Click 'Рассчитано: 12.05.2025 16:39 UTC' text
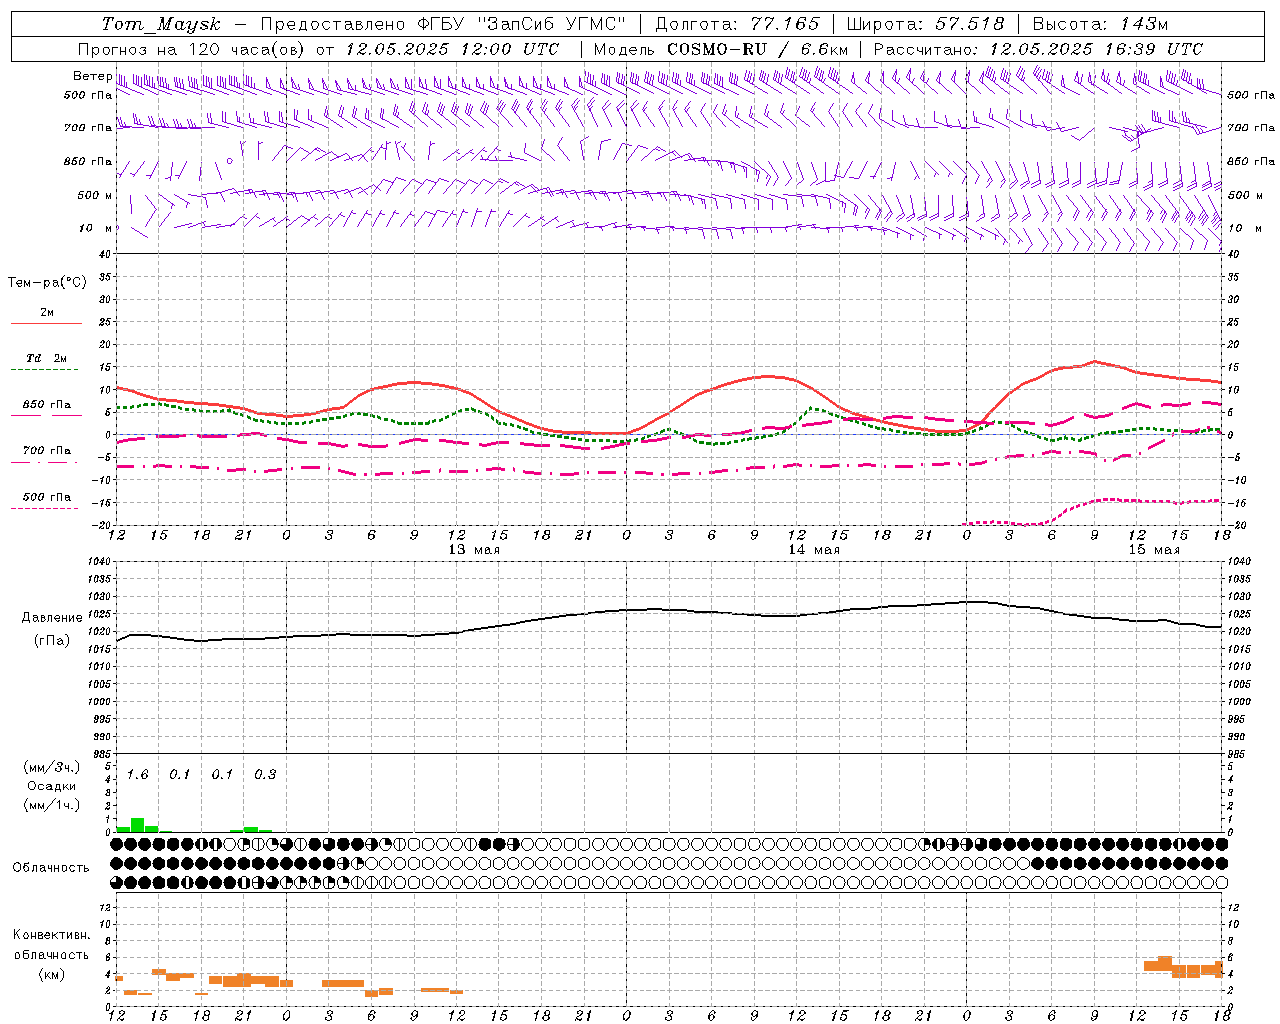The width and height of the screenshot is (1280, 1024). [x=1038, y=49]
